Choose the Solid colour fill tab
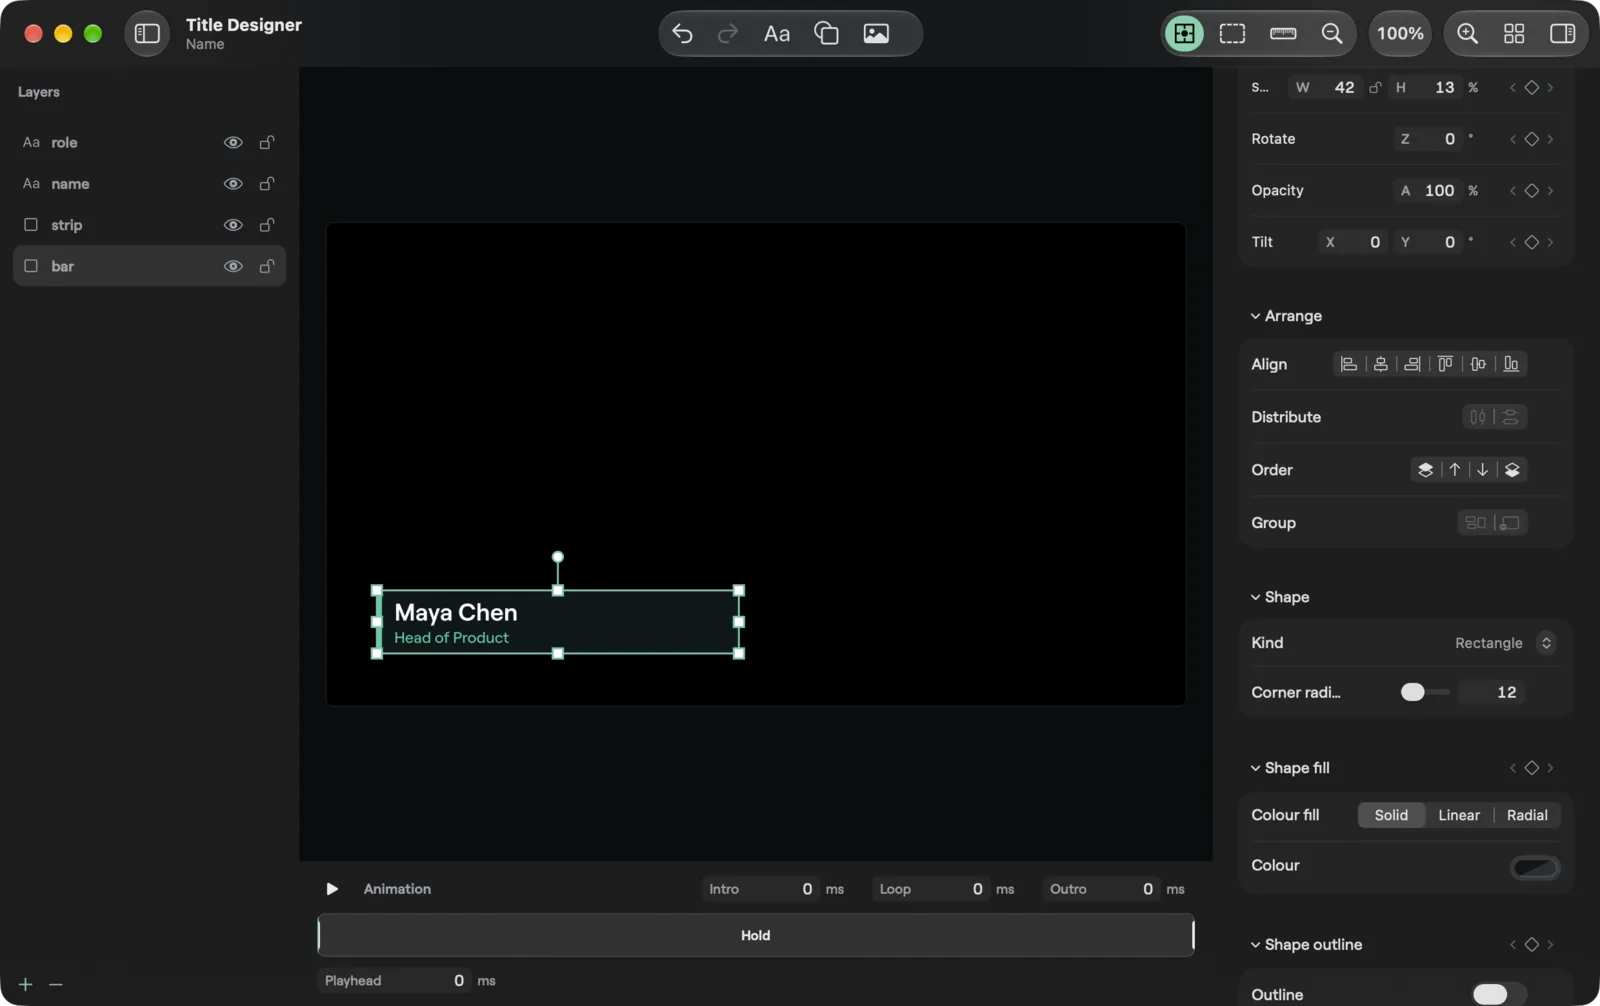 tap(1391, 815)
